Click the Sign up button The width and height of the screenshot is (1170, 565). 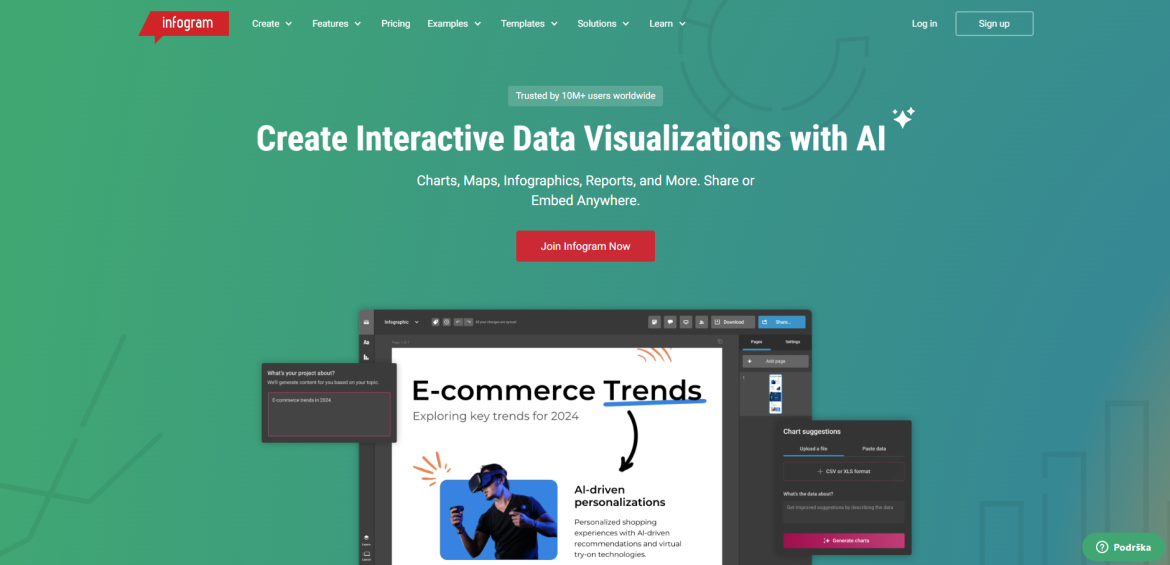click(994, 23)
